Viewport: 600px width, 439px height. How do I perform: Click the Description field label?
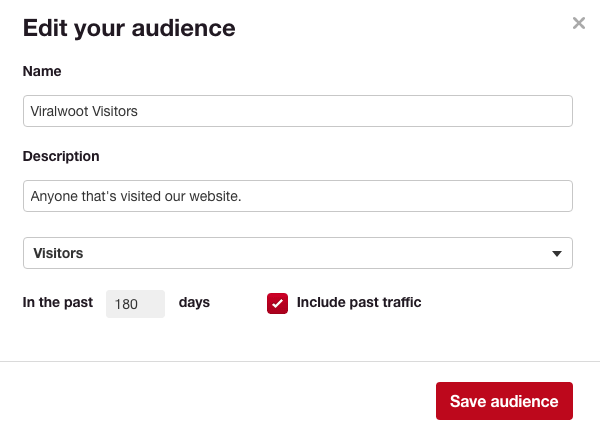pyautogui.click(x=61, y=157)
